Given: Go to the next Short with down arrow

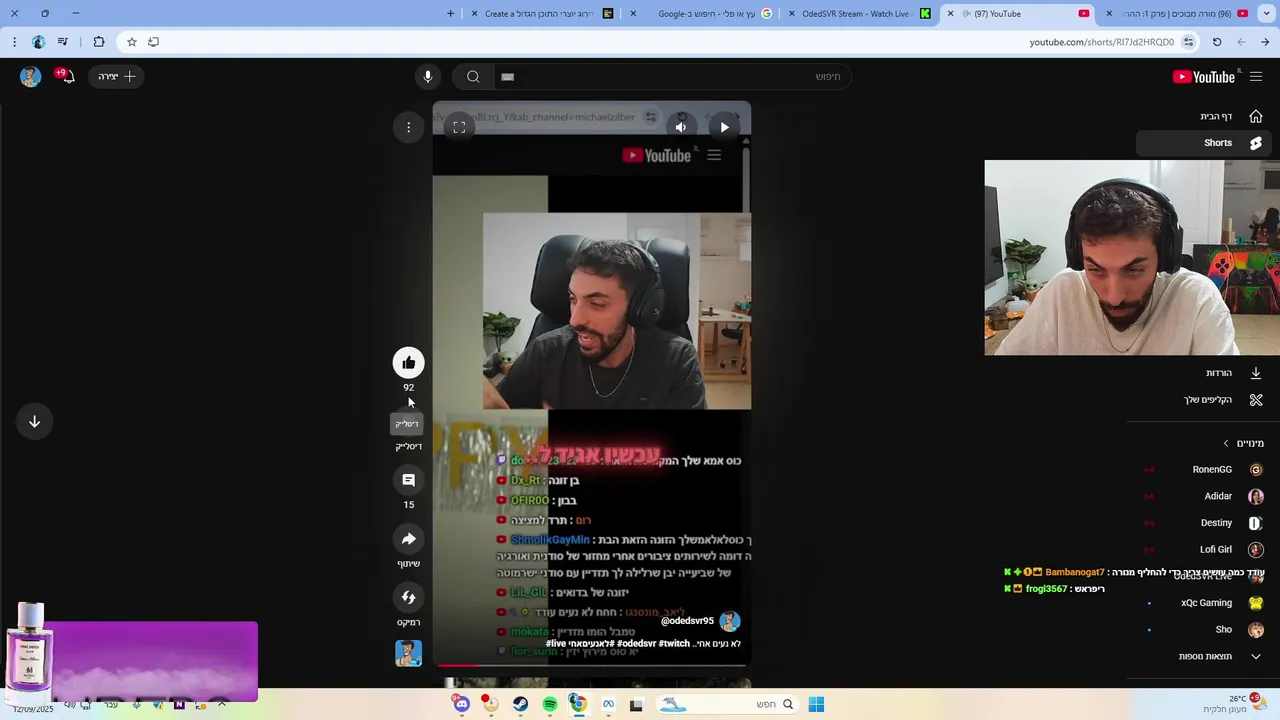Looking at the screenshot, I should point(34,421).
